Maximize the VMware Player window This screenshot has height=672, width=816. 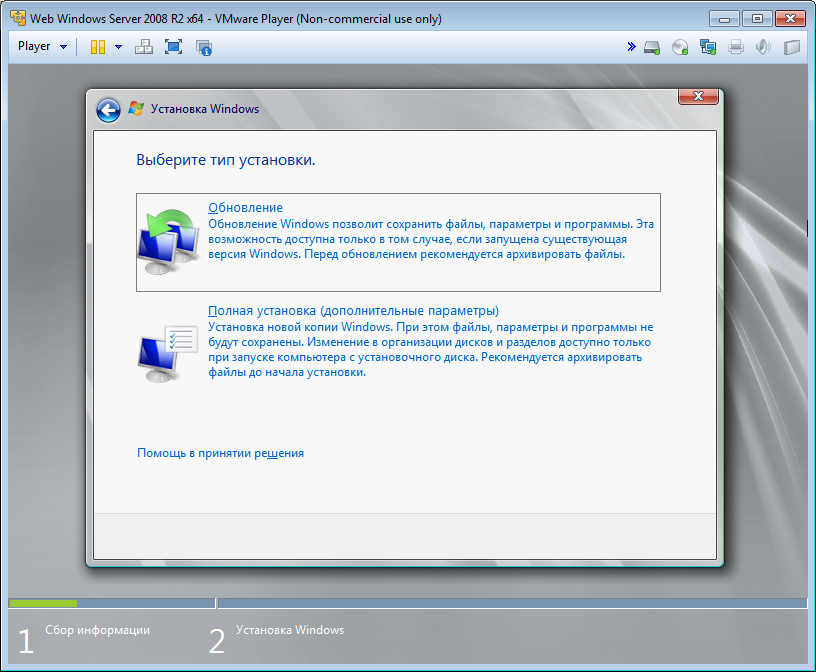pos(757,19)
